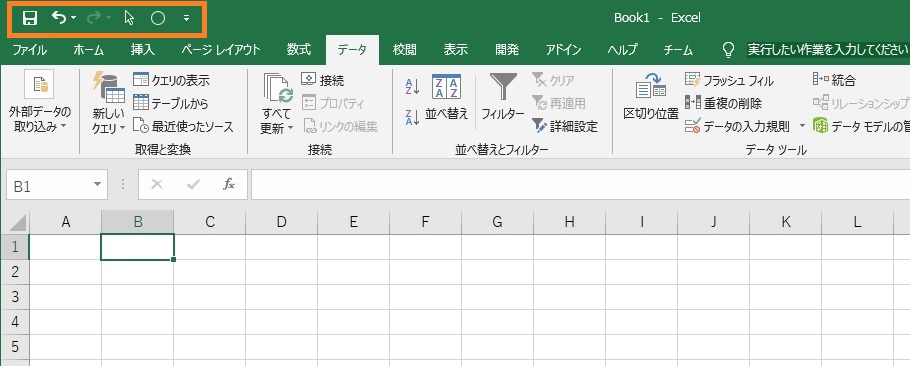Toggle the フィルター funnel button
This screenshot has height=366, width=910.
pos(503,97)
